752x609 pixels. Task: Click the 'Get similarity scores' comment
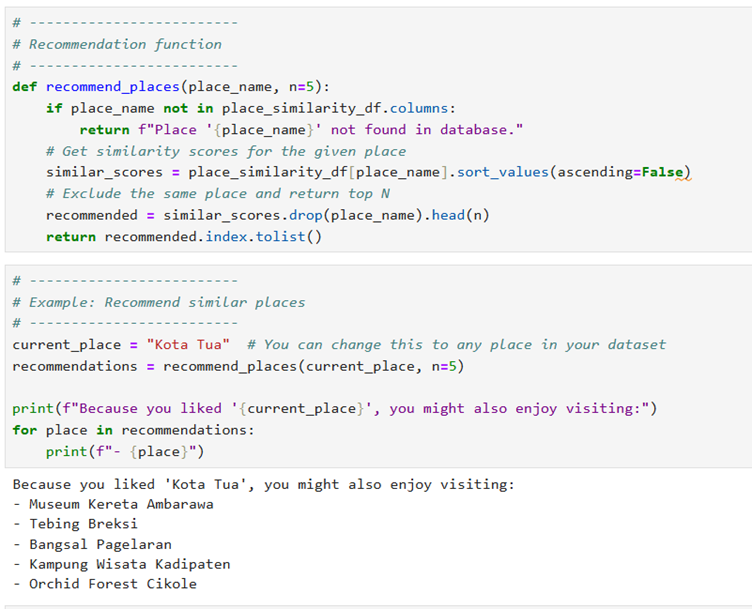point(226,151)
